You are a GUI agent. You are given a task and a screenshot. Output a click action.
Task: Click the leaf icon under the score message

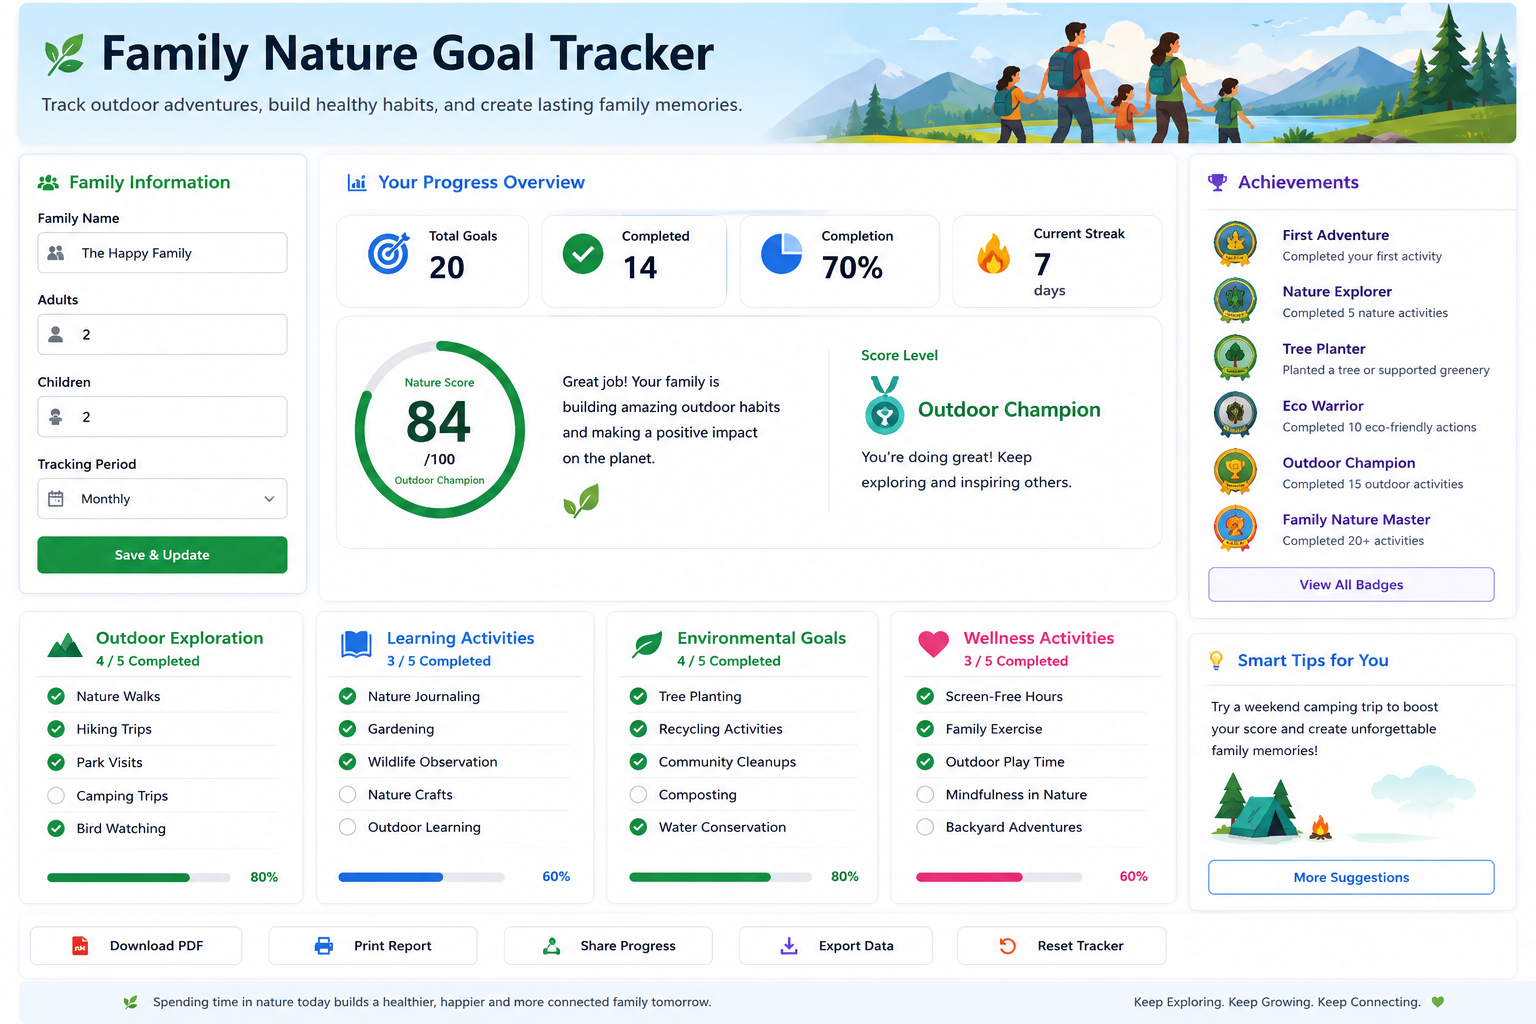pyautogui.click(x=581, y=501)
